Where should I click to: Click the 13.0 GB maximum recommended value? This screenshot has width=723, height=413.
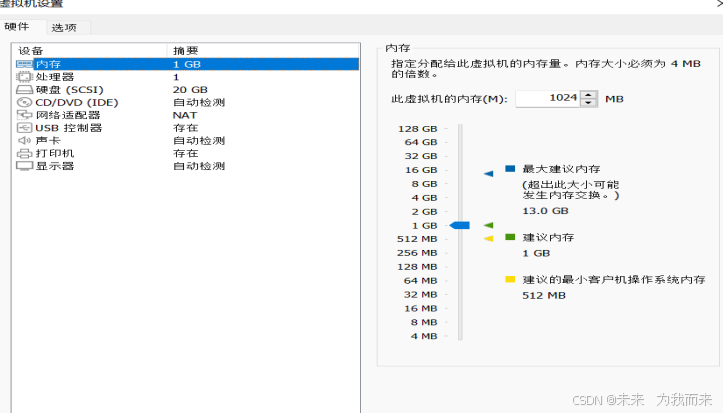click(x=545, y=211)
